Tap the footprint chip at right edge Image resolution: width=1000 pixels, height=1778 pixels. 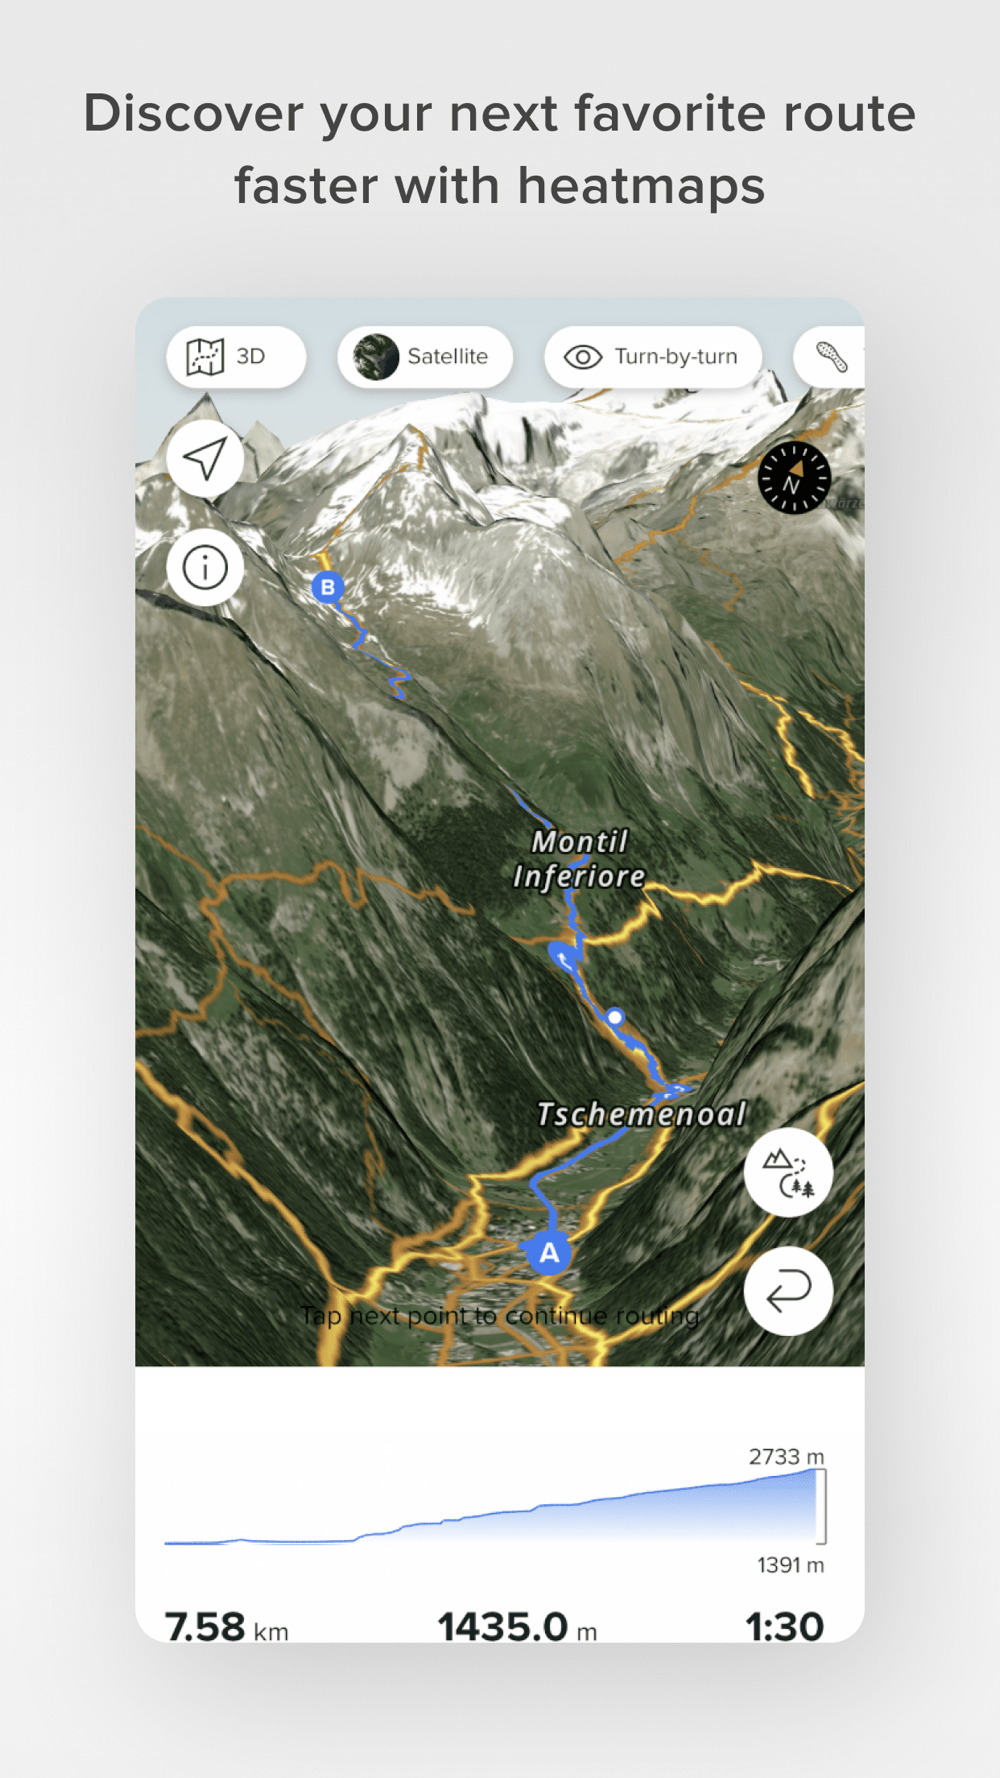(x=829, y=357)
